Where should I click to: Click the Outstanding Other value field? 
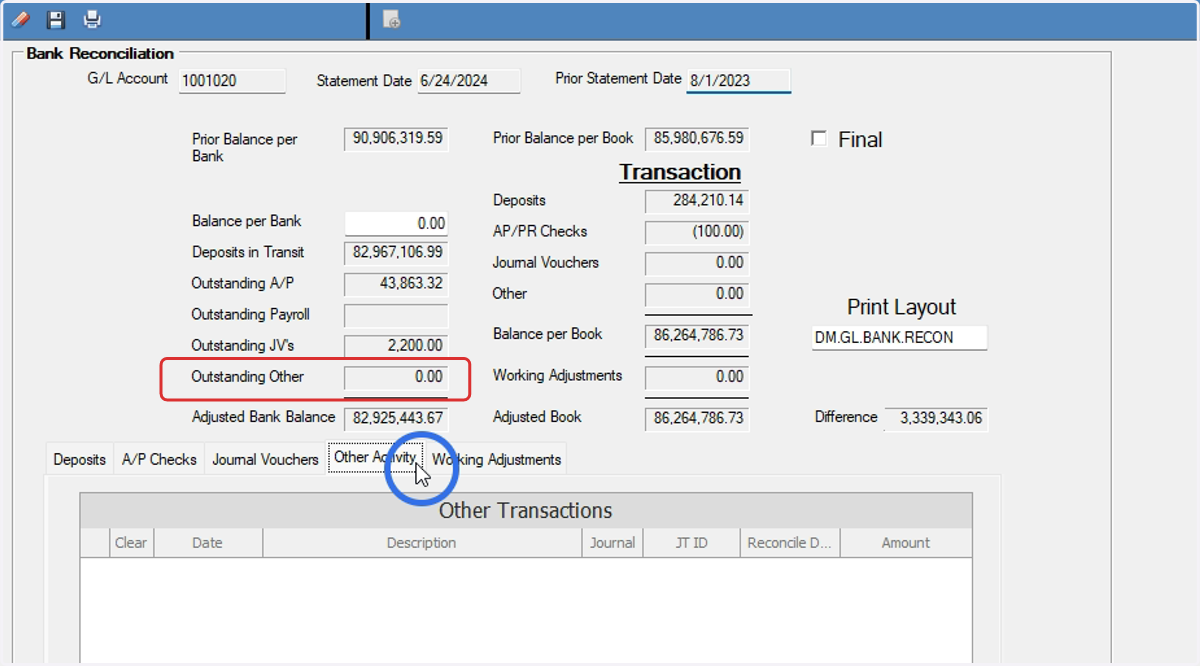[x=396, y=378]
